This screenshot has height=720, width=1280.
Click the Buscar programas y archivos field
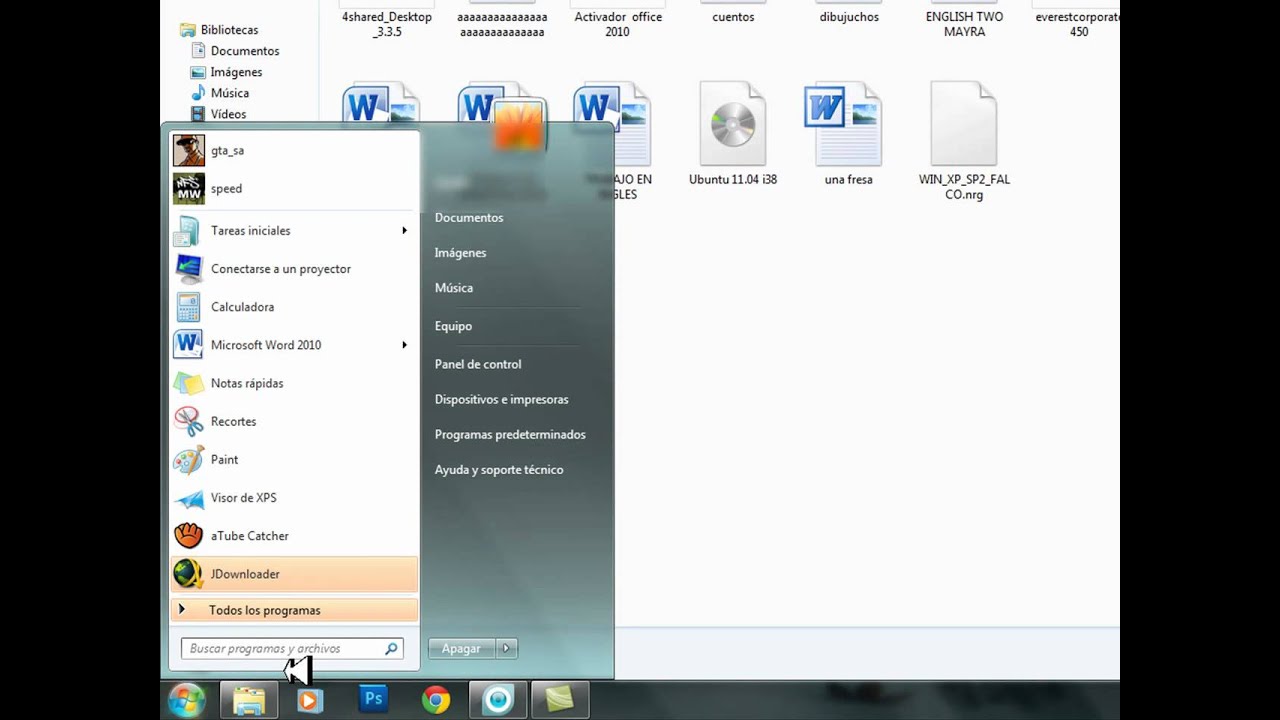[292, 649]
